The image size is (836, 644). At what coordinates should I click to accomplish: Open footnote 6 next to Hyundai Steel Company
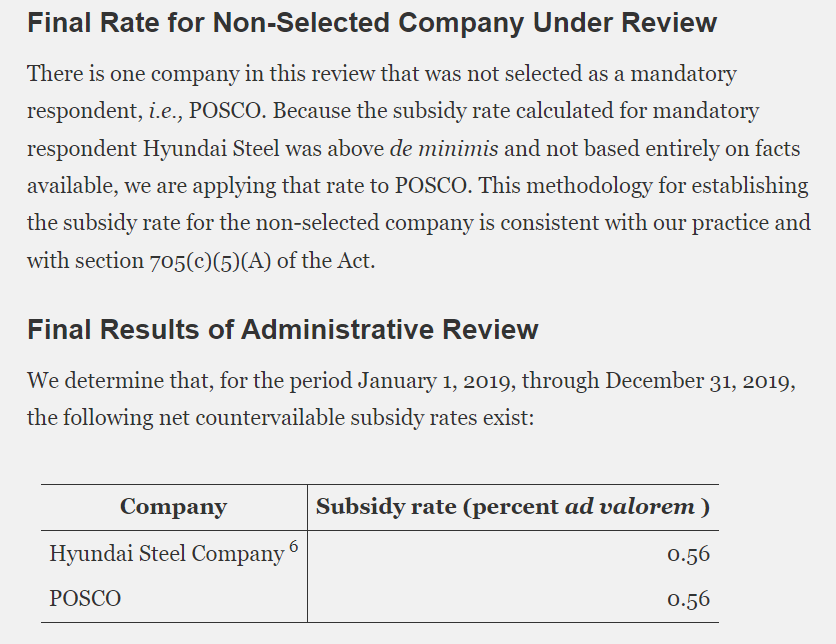click(292, 544)
